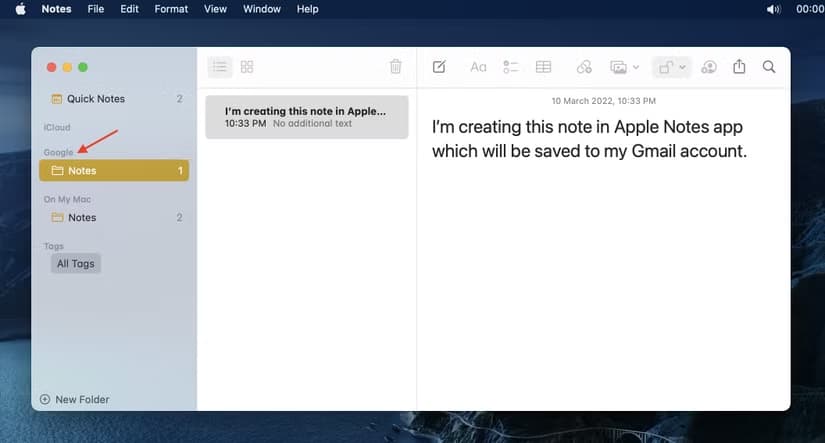Click New Folder button
Screen dimensions: 825x443
pyautogui.click(x=75, y=399)
